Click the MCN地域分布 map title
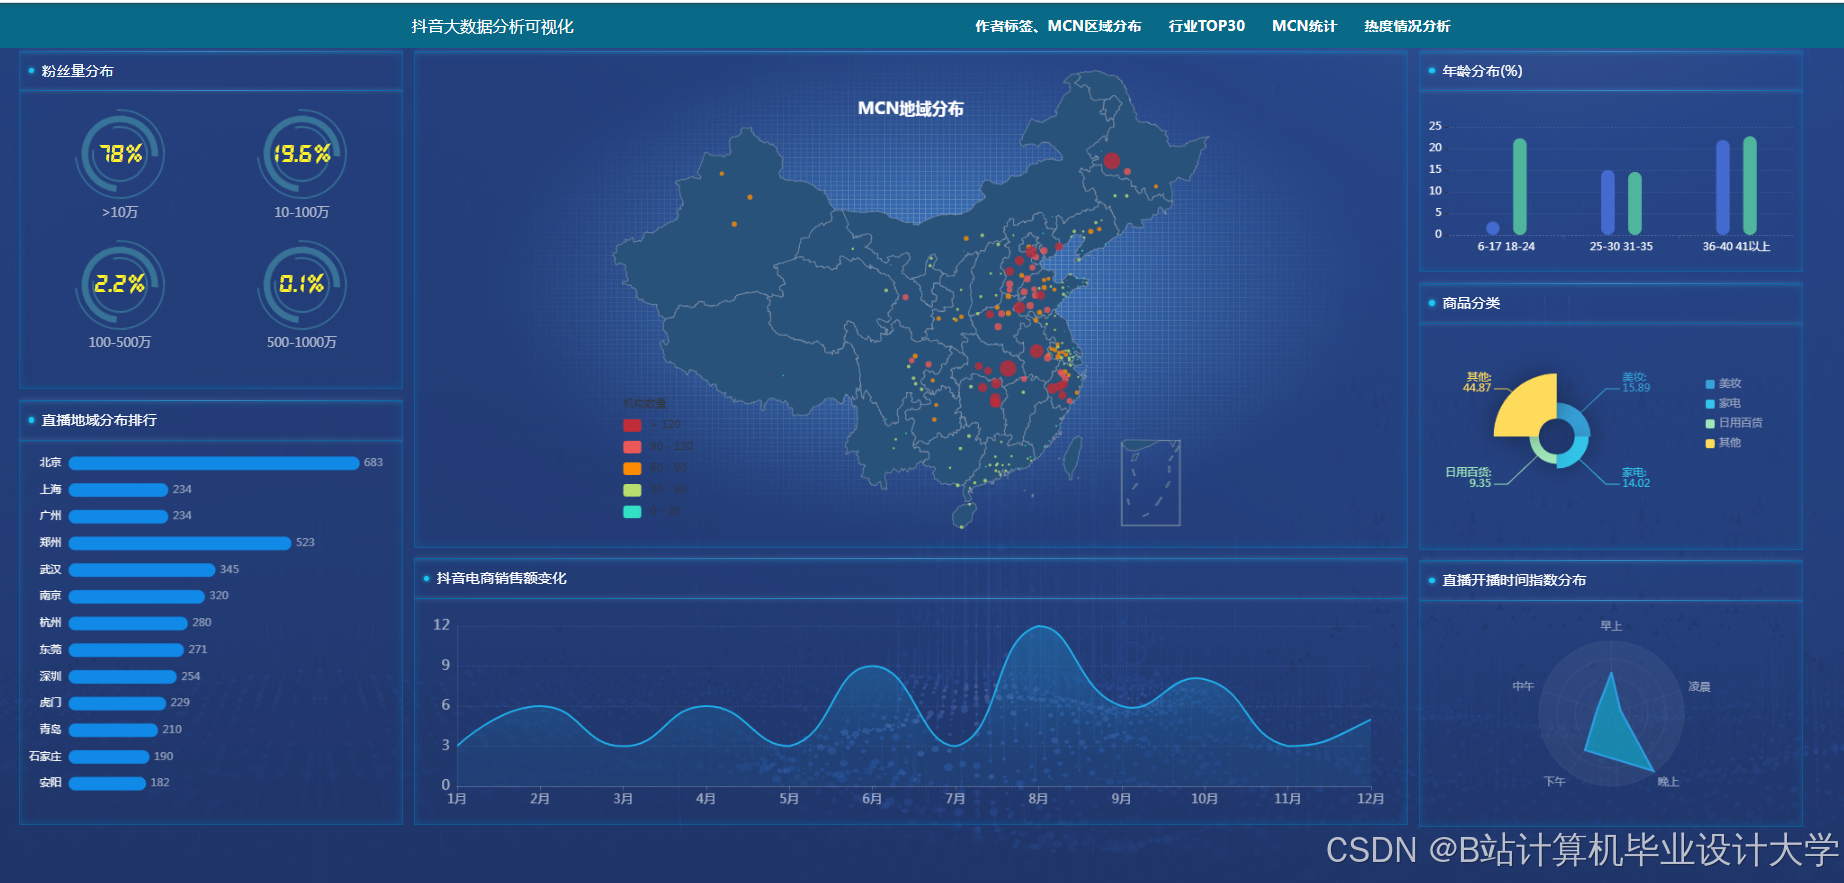 (x=910, y=109)
